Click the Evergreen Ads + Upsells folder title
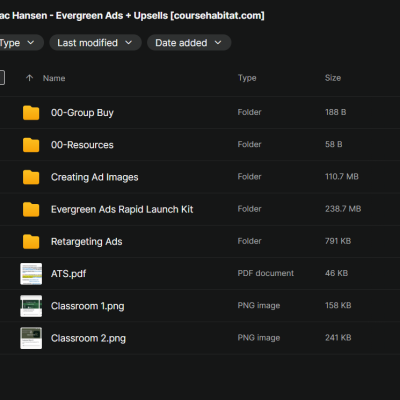Image resolution: width=400 pixels, height=400 pixels. point(132,16)
